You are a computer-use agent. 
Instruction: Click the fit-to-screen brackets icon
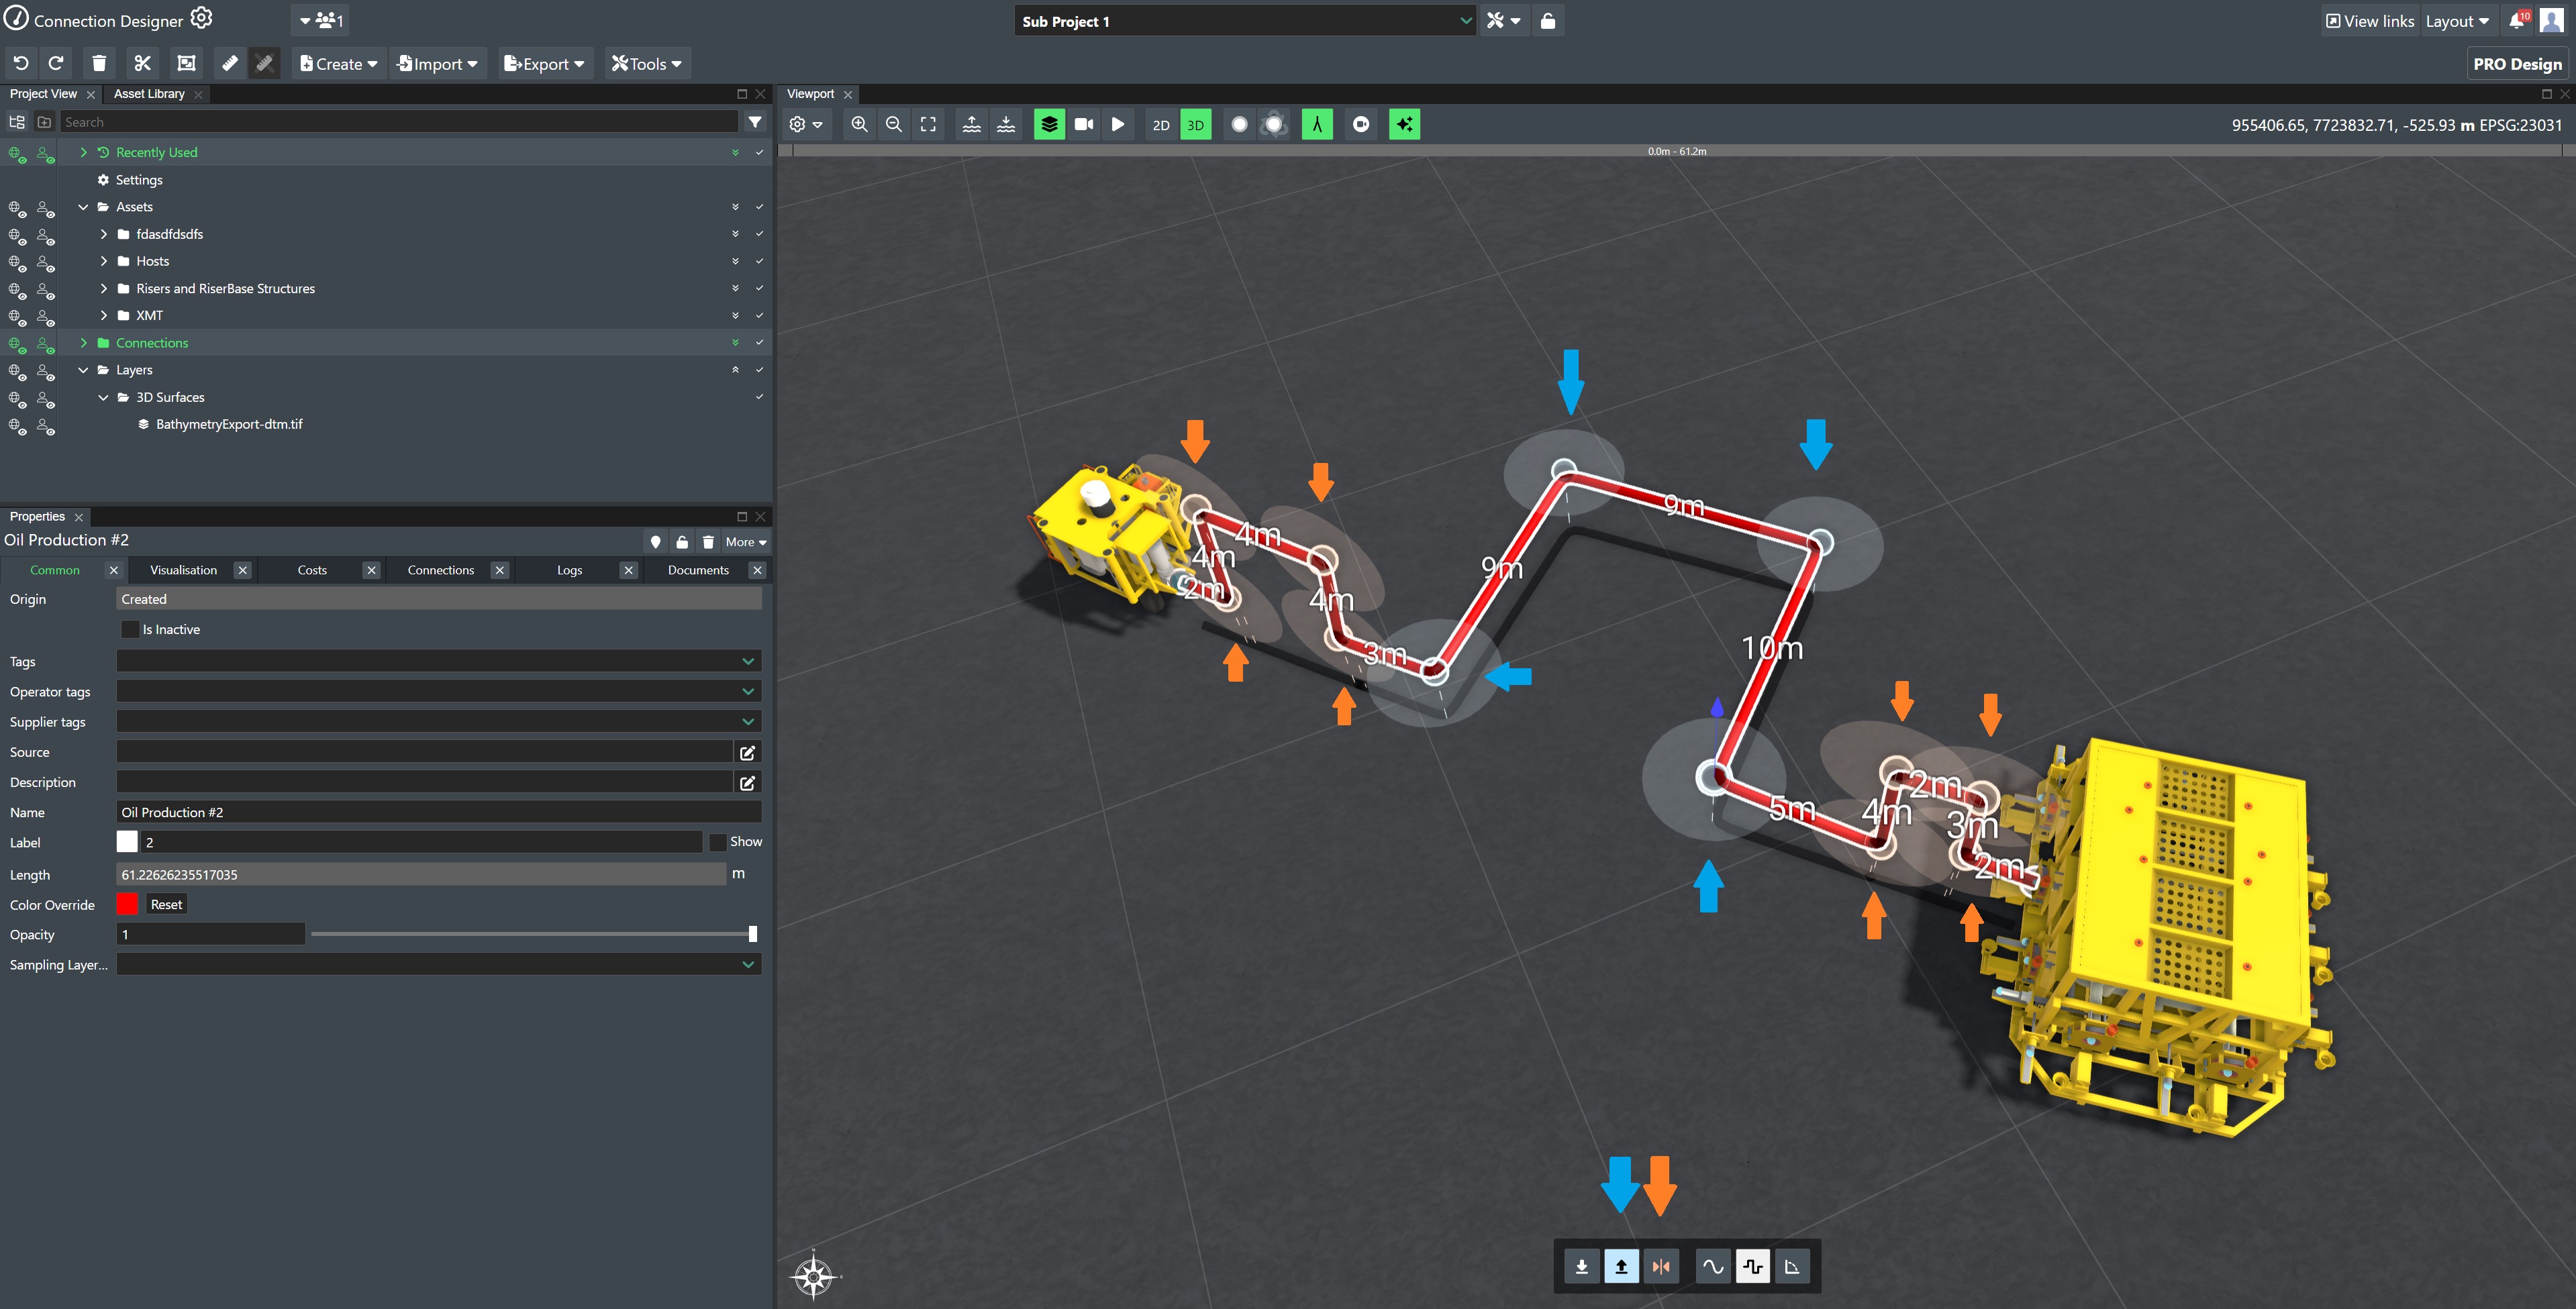[x=929, y=124]
